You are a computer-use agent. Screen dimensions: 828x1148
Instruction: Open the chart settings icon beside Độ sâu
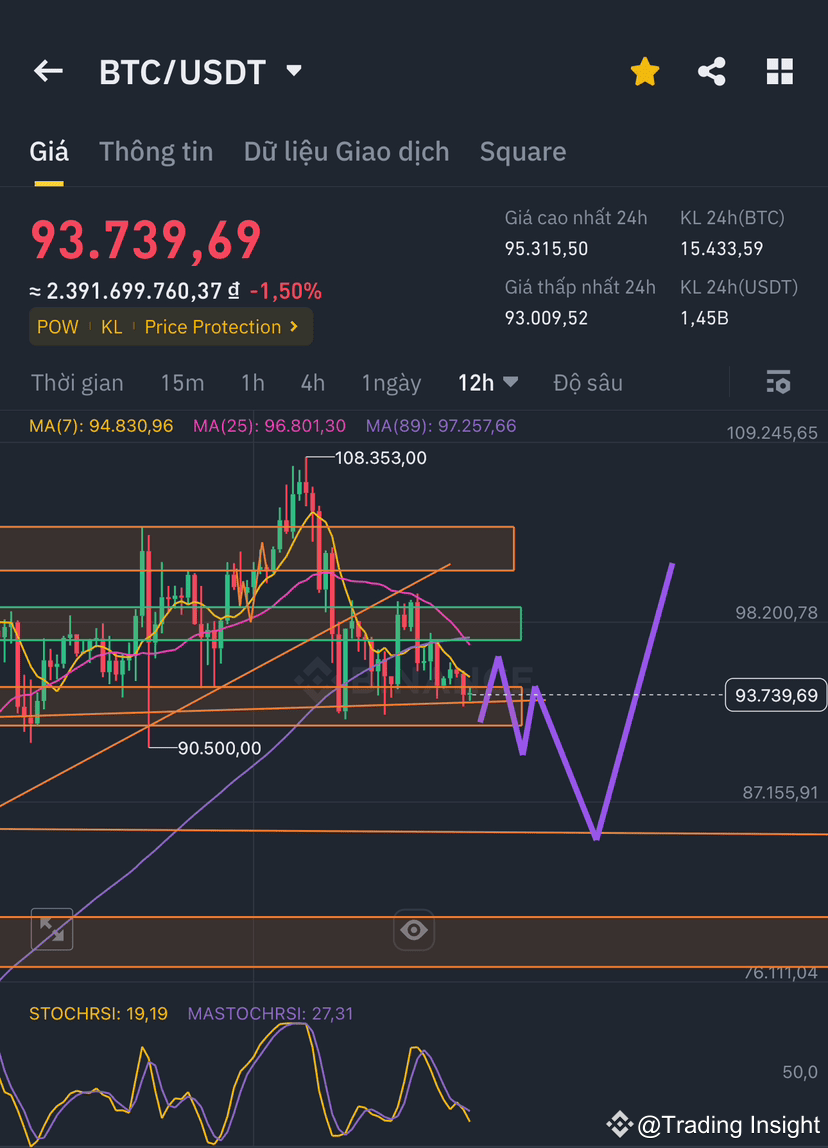click(x=778, y=382)
